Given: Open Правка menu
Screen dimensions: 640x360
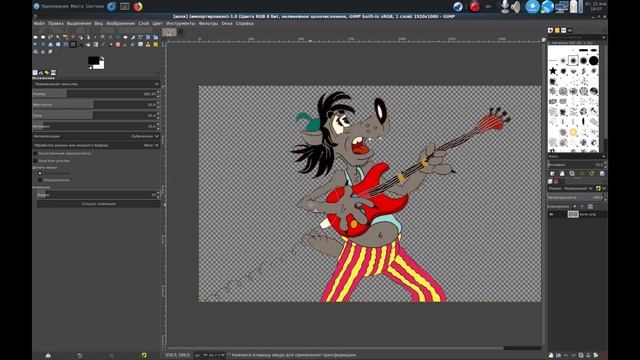Looking at the screenshot, I should [x=56, y=24].
